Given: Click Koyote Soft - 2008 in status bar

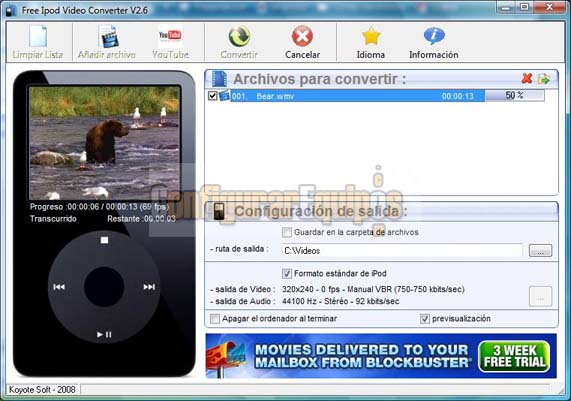Looking at the screenshot, I should coord(42,390).
